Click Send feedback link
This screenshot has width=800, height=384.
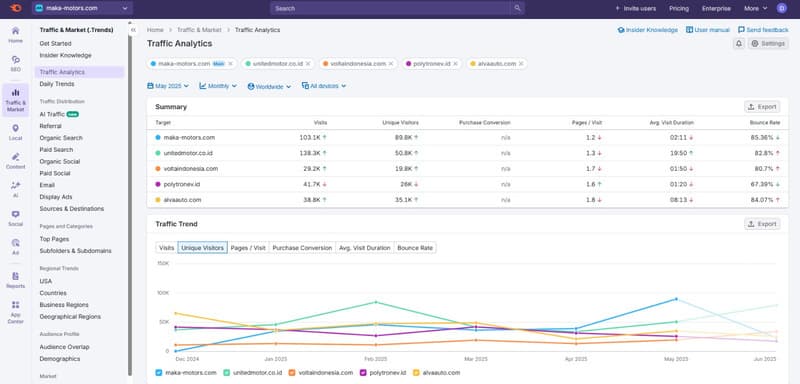click(763, 30)
